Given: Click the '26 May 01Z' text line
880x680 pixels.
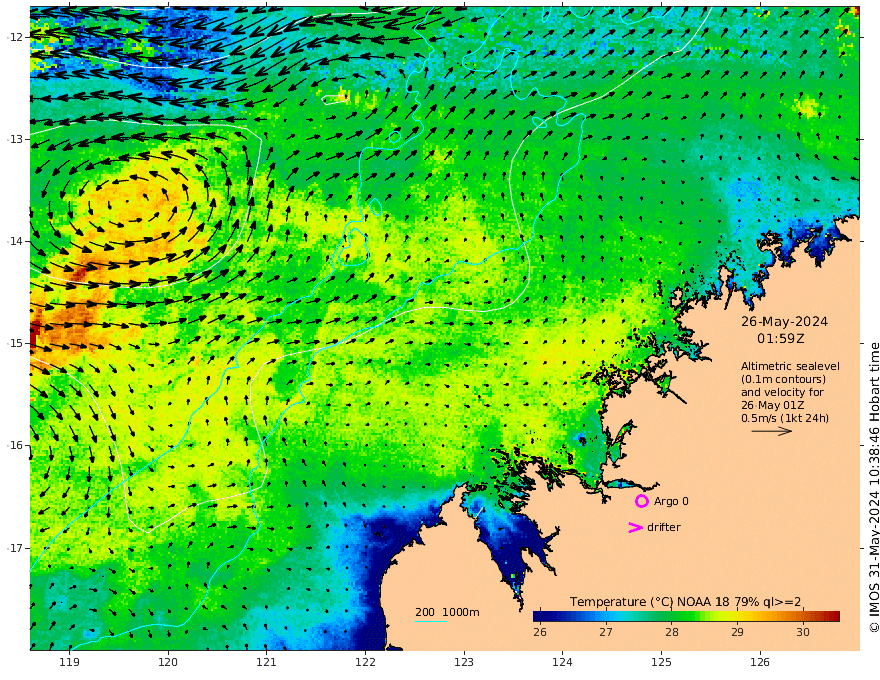Looking at the screenshot, I should (773, 405).
